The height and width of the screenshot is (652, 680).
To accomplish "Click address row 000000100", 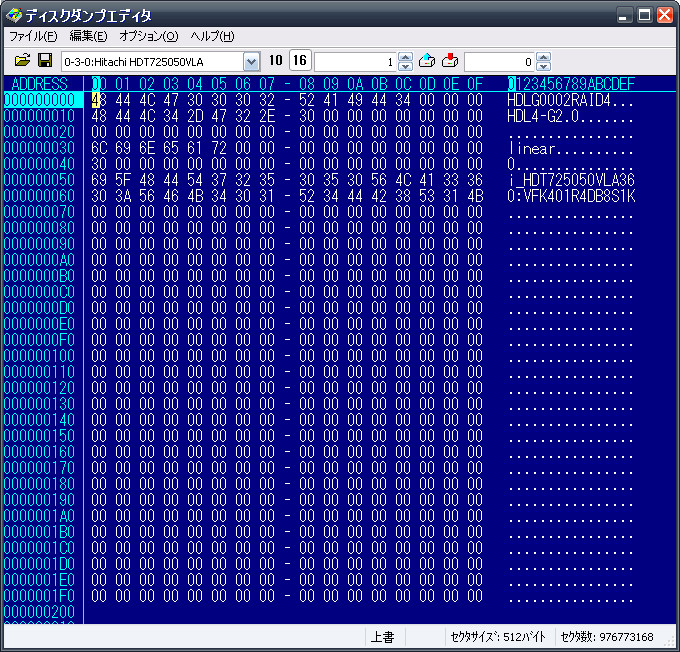I will point(39,356).
